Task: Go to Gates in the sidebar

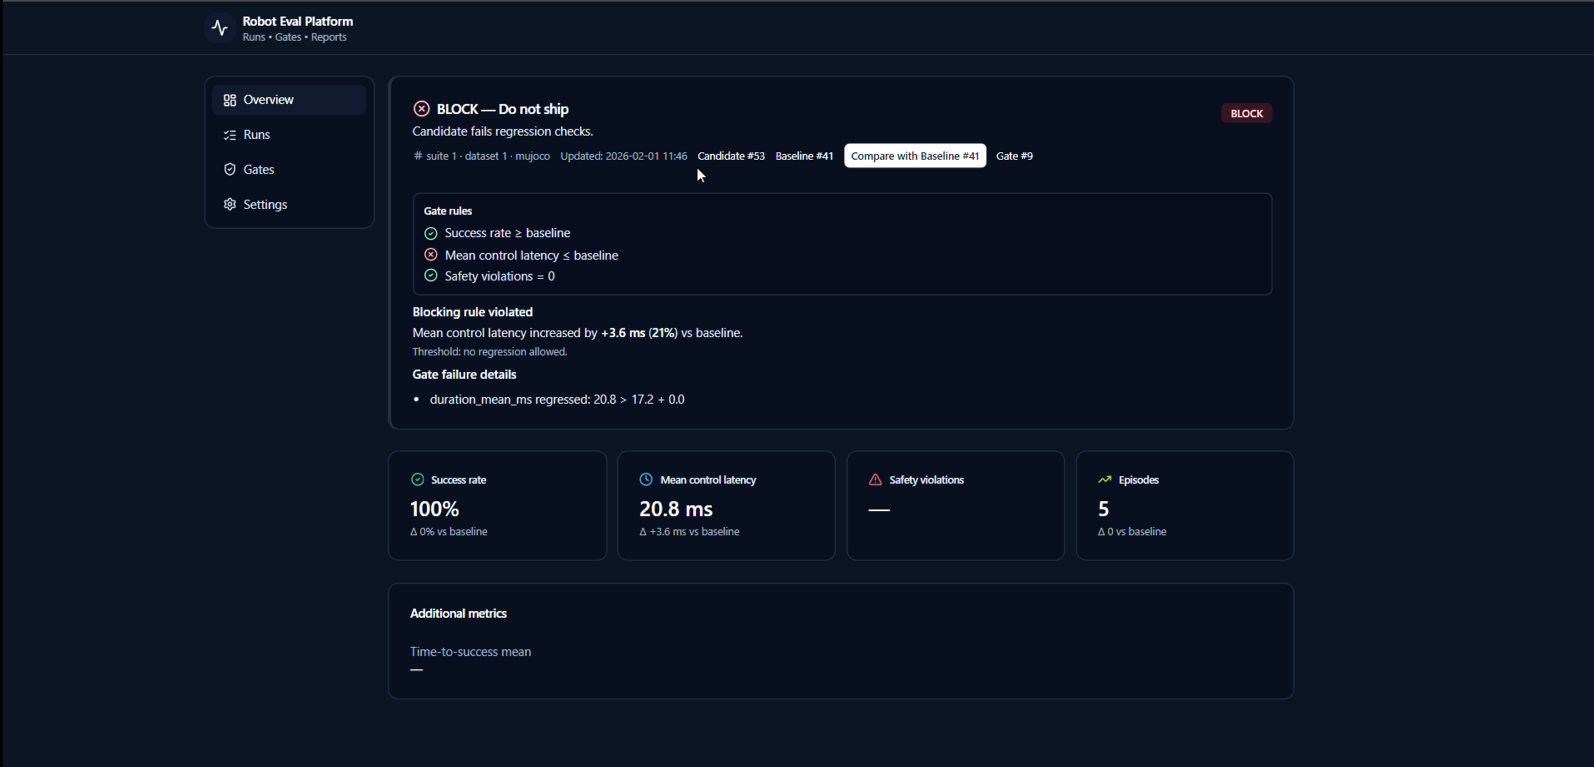Action: (259, 170)
